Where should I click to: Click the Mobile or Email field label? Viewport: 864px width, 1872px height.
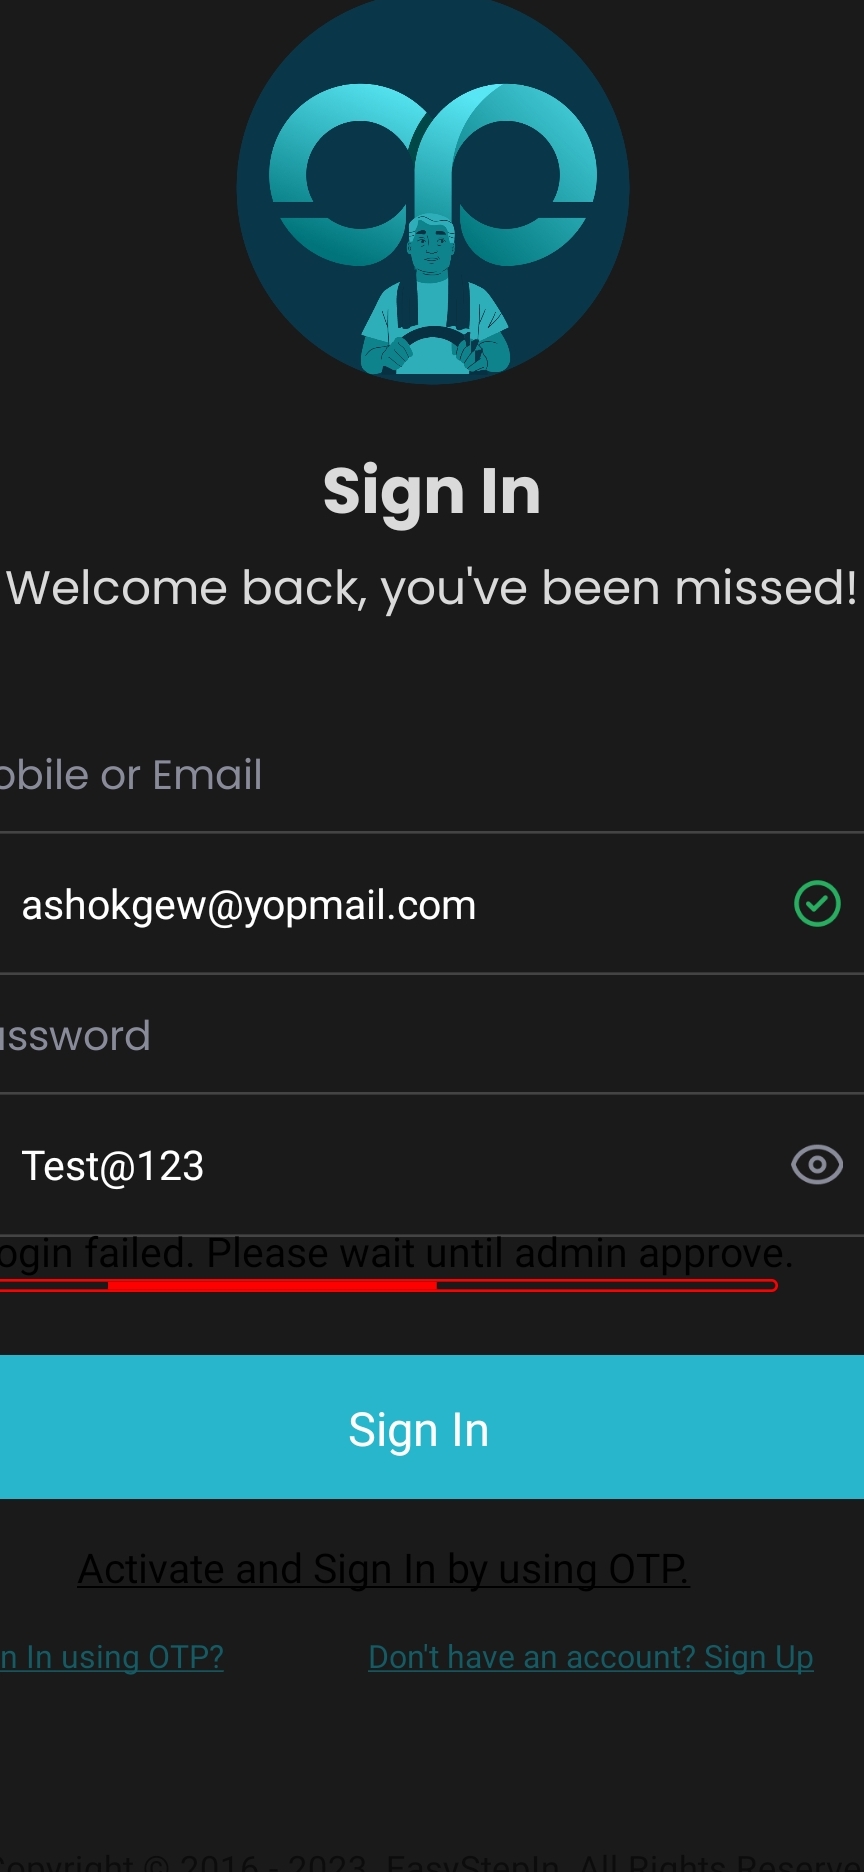[131, 775]
